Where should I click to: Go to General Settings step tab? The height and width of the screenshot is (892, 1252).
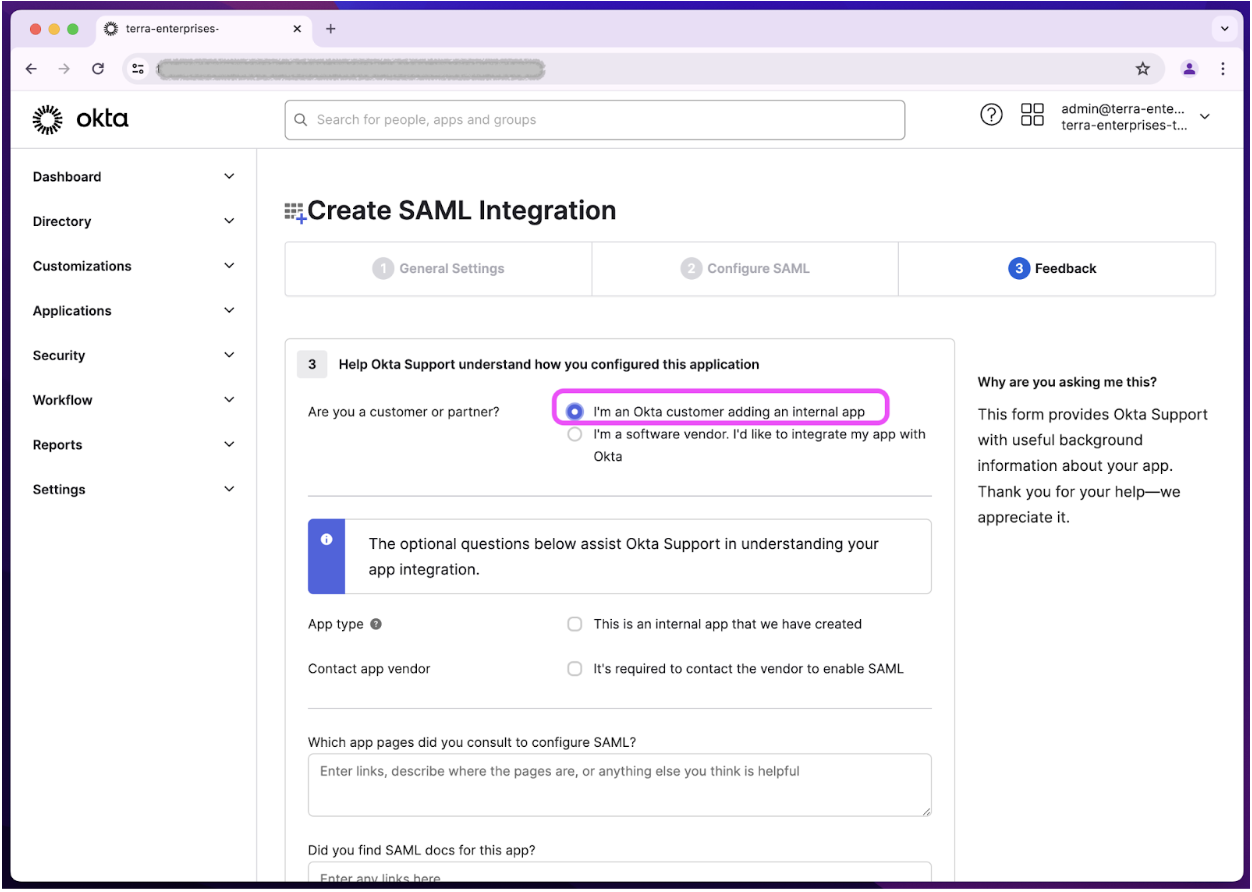pyautogui.click(x=438, y=269)
